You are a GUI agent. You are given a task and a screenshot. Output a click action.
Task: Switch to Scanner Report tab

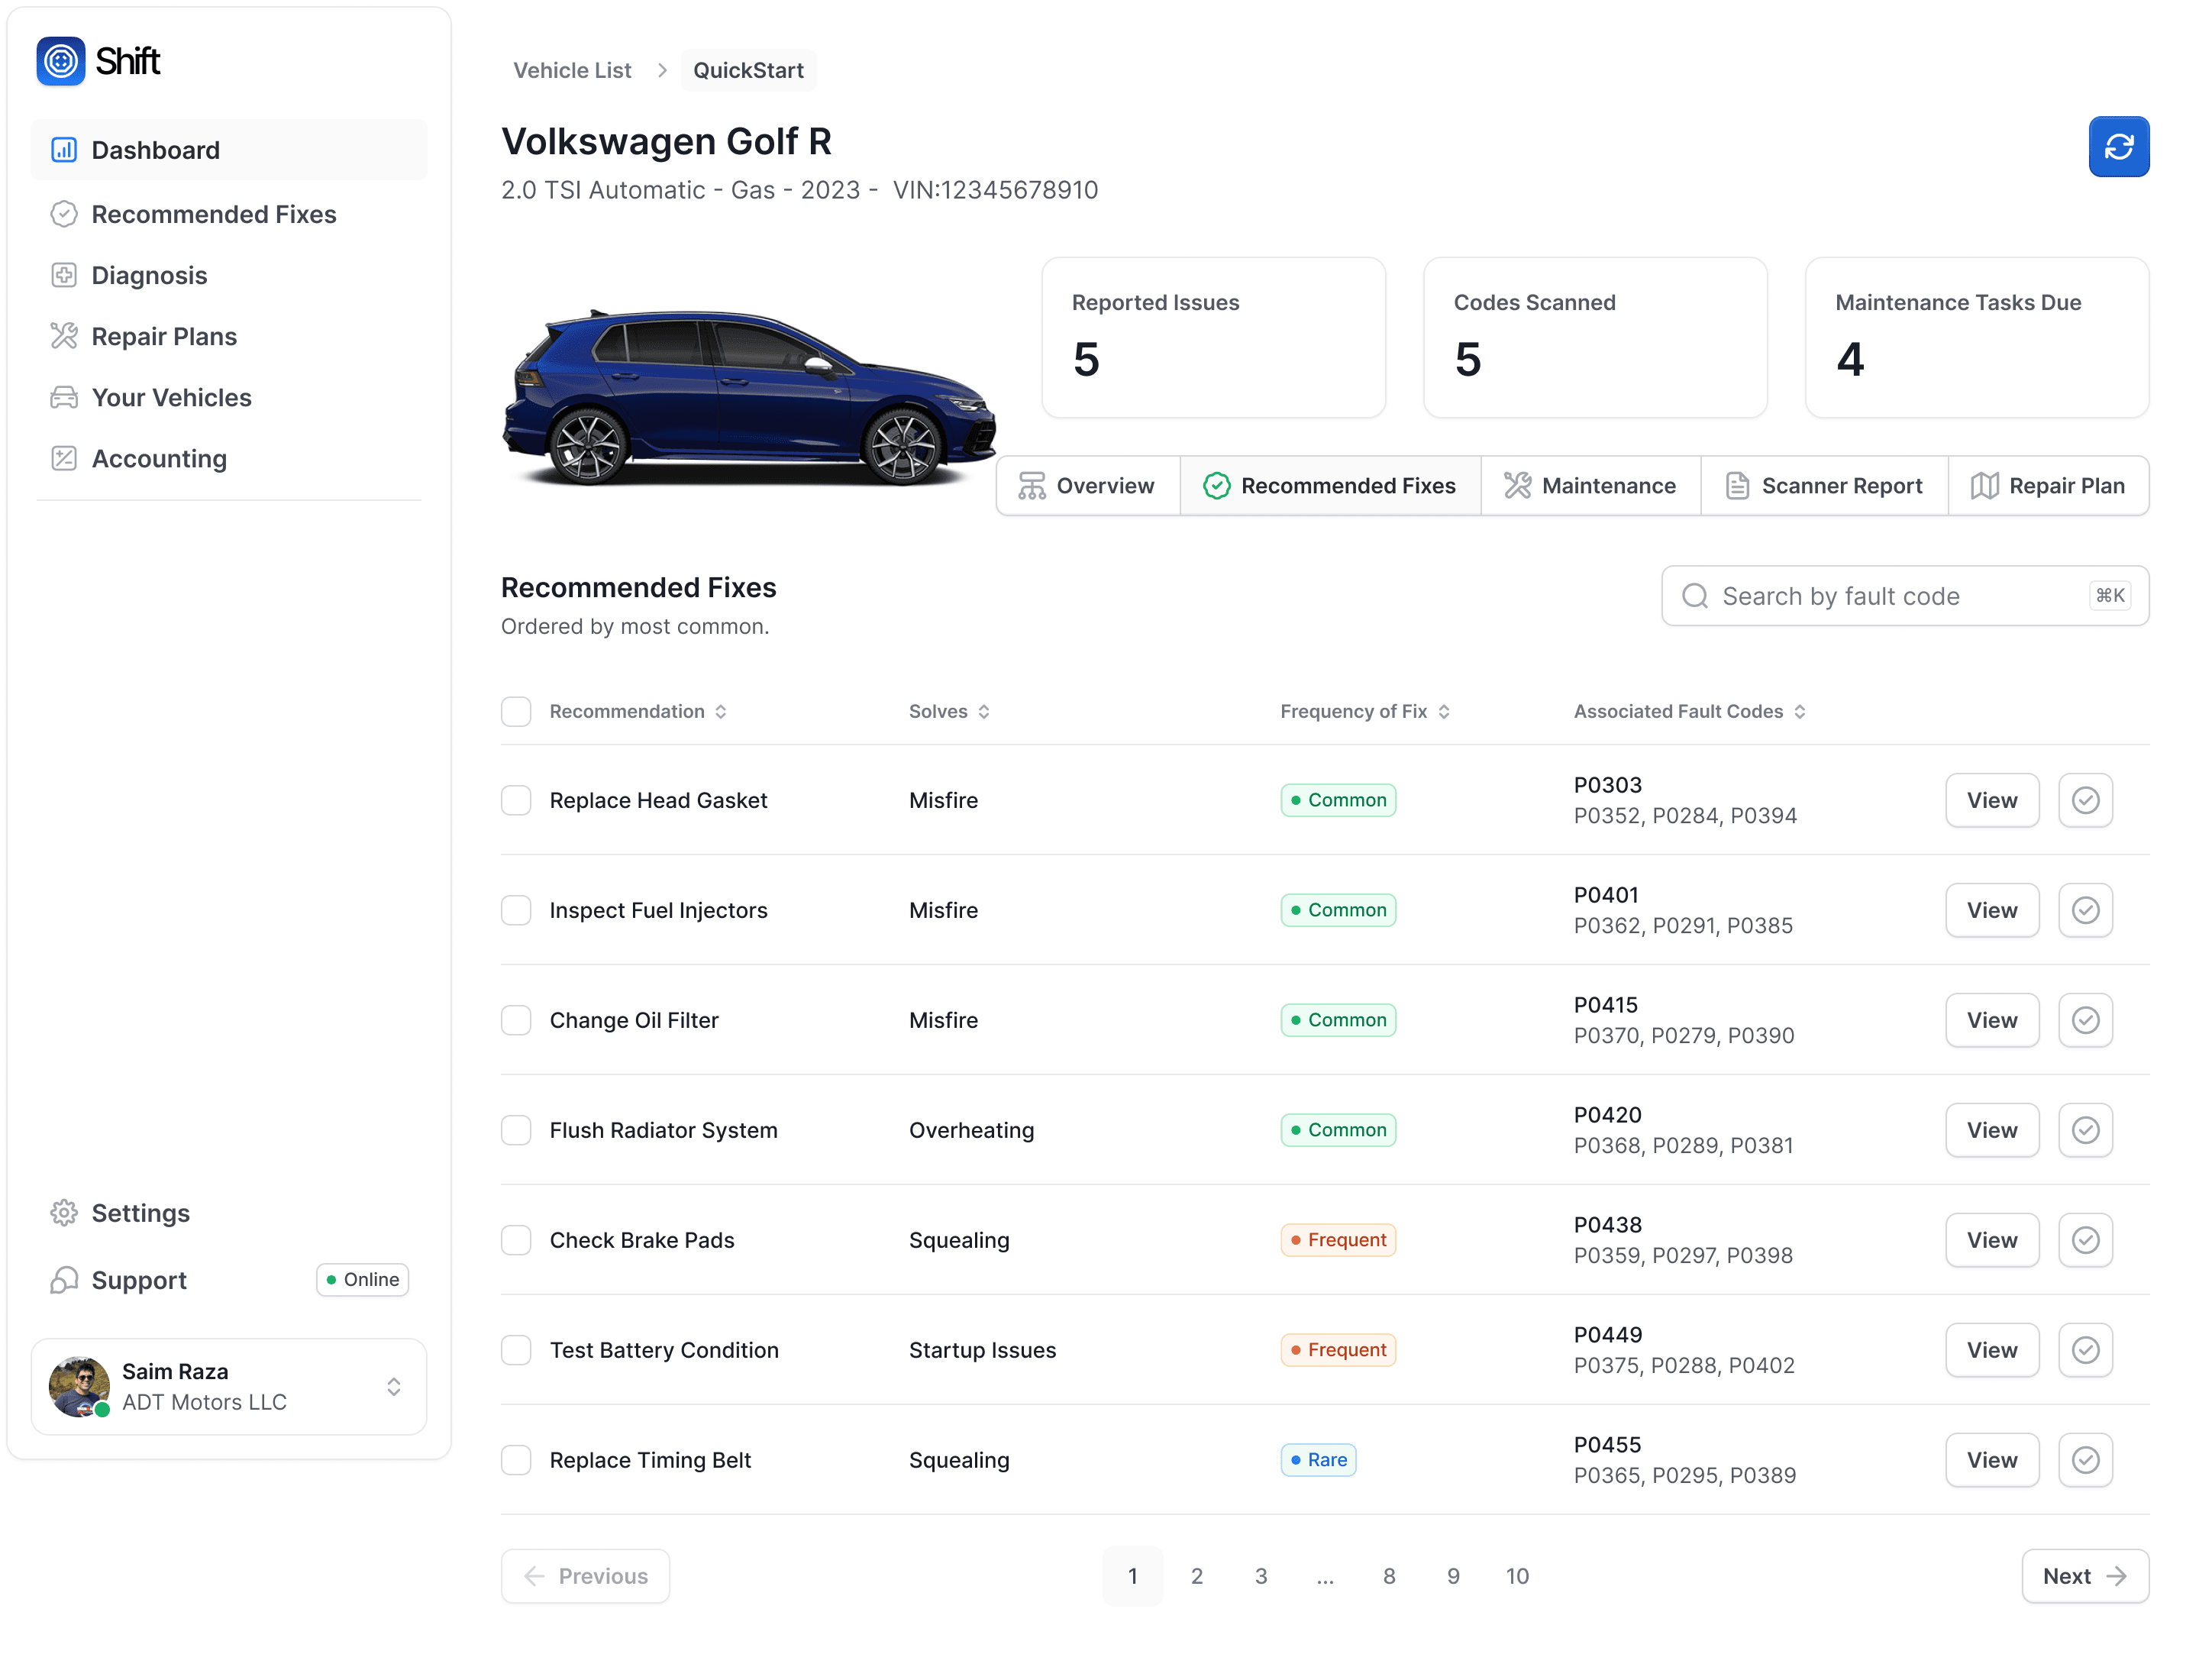click(x=1824, y=486)
